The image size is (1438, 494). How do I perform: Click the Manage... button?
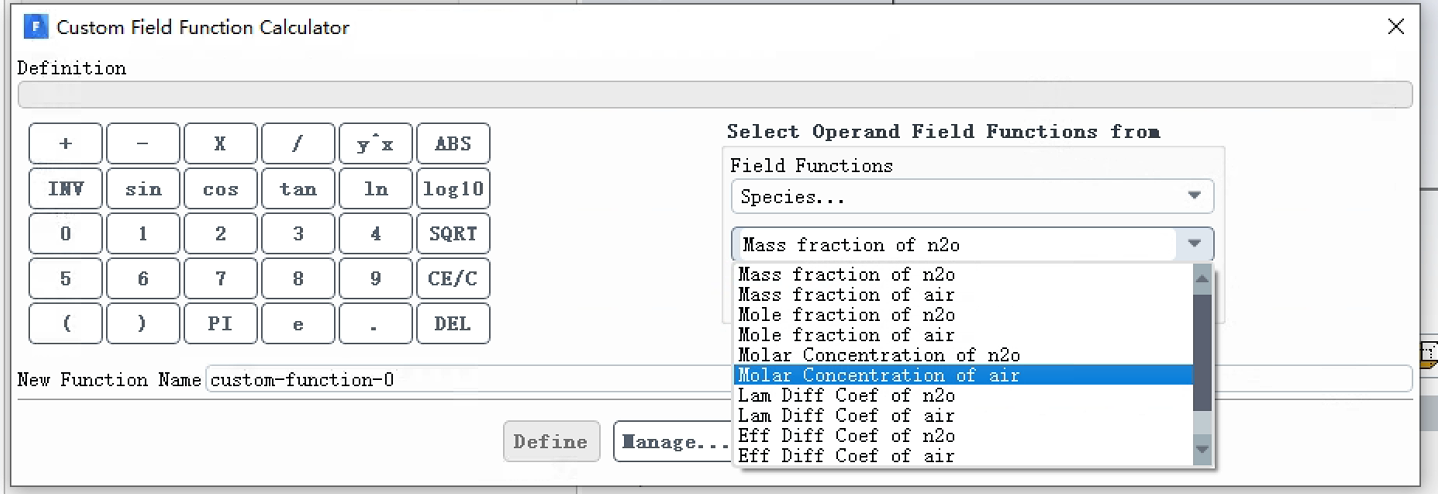point(673,442)
